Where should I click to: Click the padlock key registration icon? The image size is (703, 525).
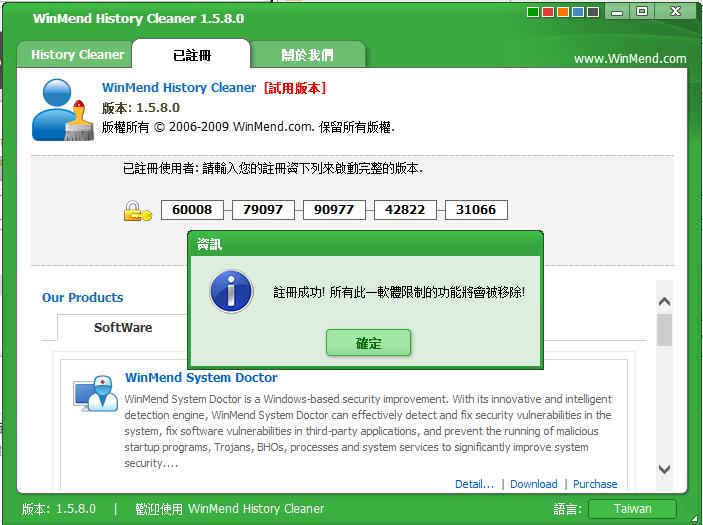pyautogui.click(x=137, y=211)
